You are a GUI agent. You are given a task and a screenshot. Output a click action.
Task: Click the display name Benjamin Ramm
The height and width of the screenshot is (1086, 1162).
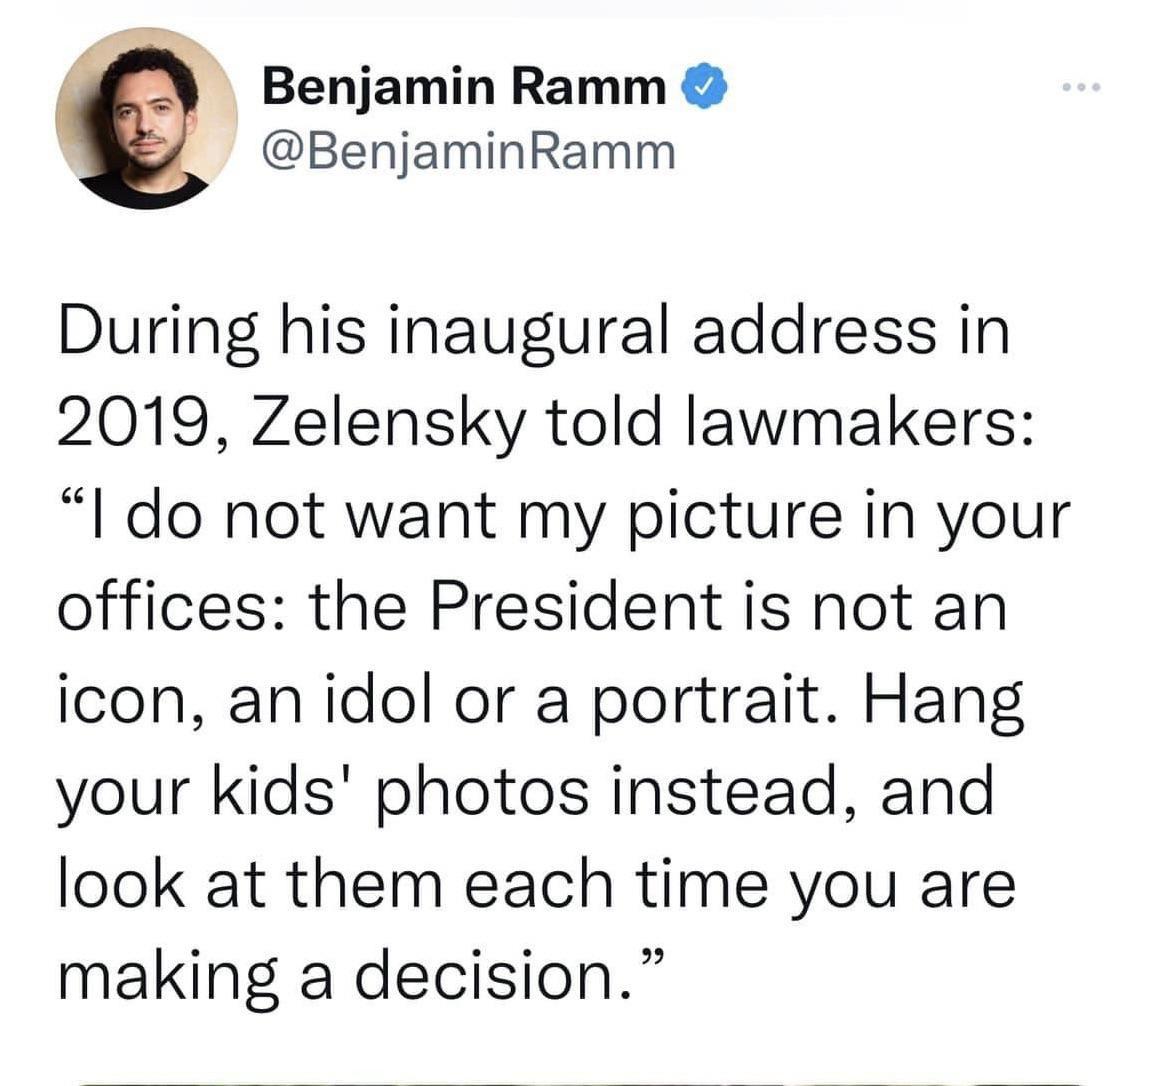465,88
